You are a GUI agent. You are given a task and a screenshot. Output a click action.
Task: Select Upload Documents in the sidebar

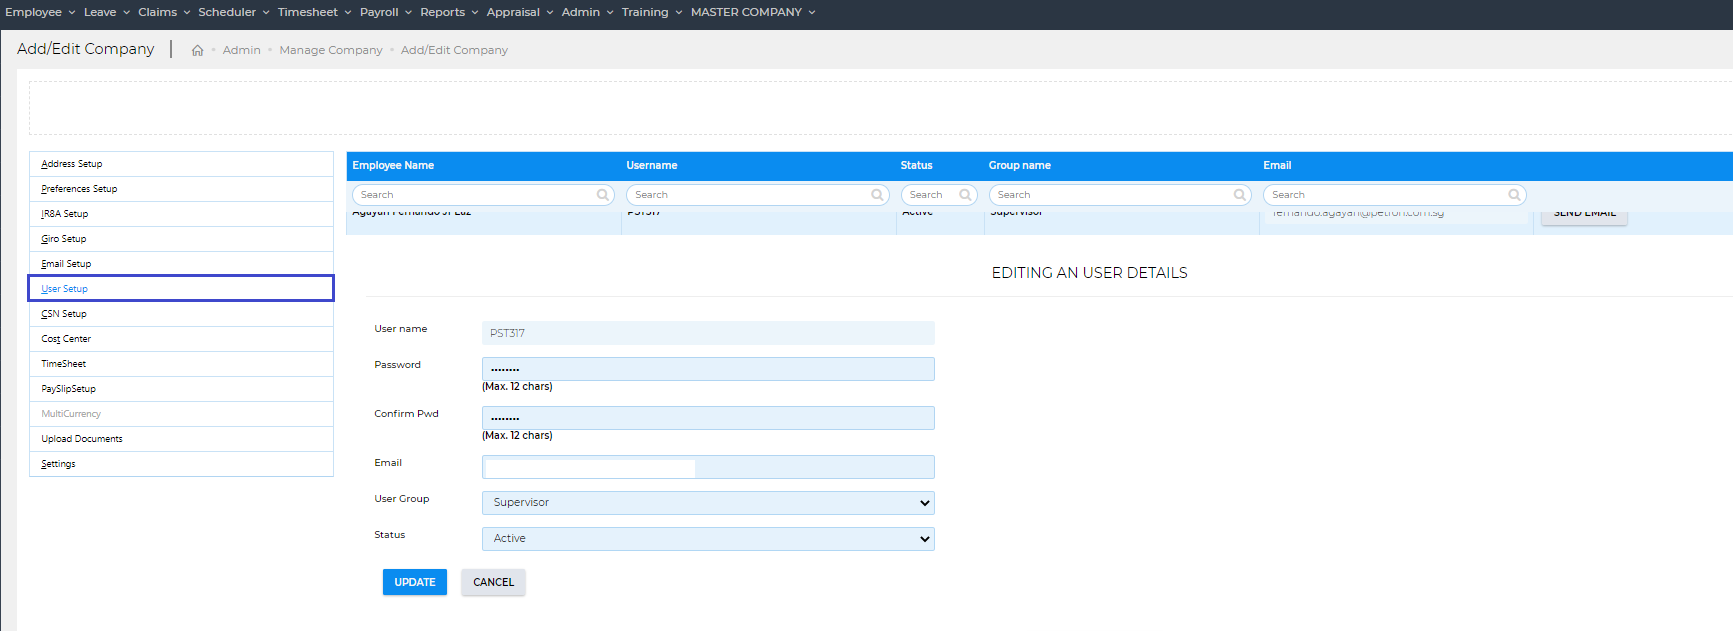pyautogui.click(x=181, y=439)
